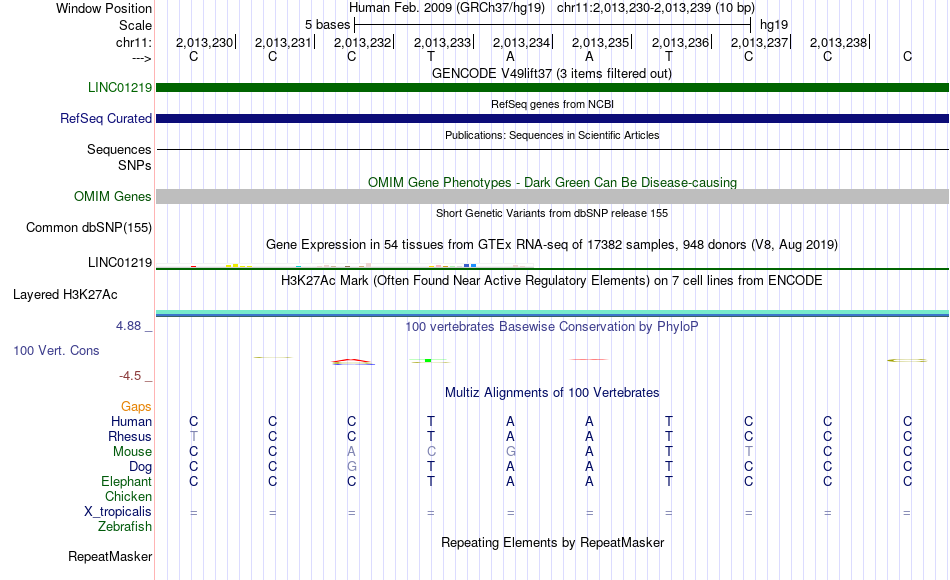Select the Mouse species row label
The width and height of the screenshot is (950, 580).
(x=132, y=452)
